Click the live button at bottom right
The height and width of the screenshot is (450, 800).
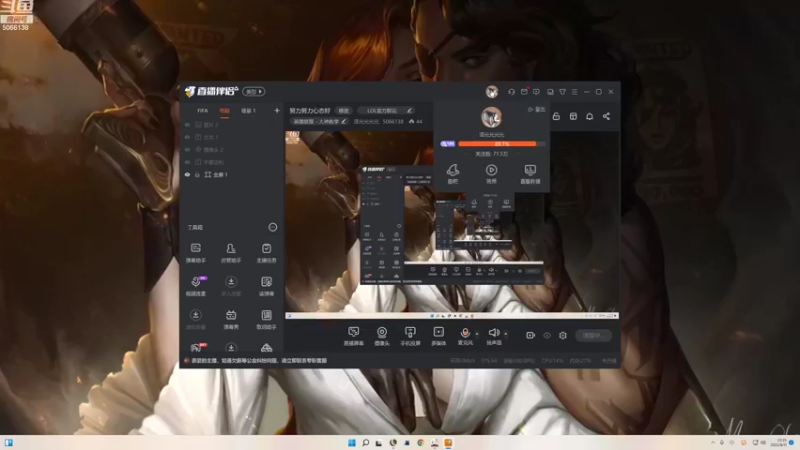point(593,335)
